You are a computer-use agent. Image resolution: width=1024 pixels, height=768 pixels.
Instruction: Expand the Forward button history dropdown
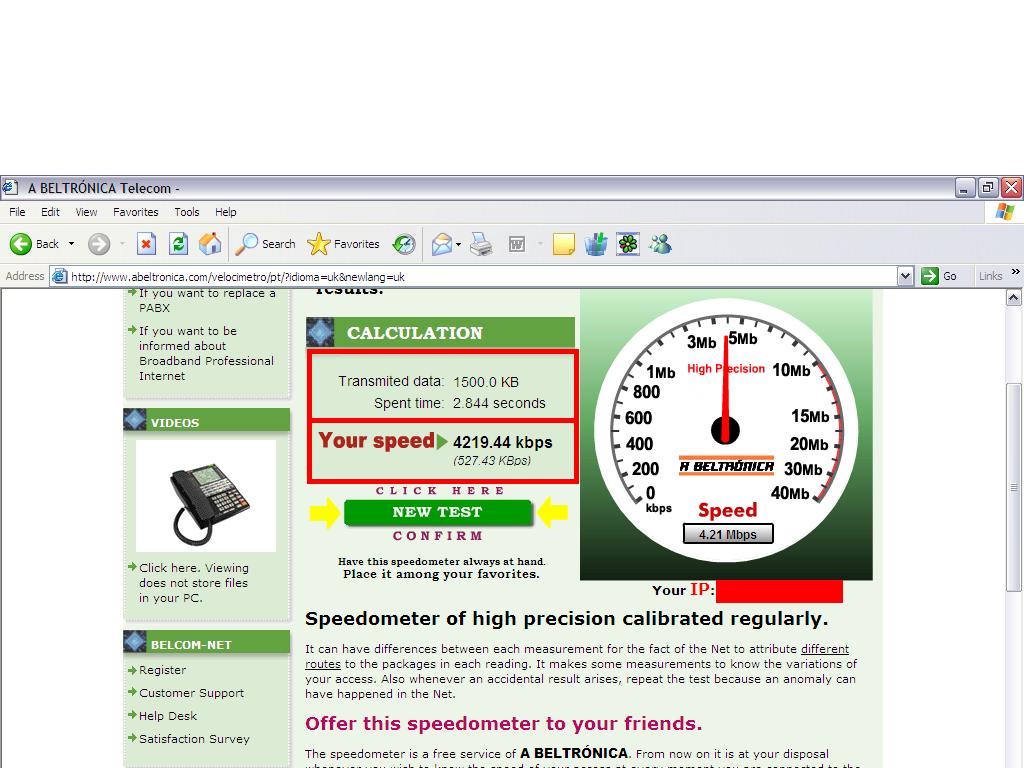[x=122, y=244]
